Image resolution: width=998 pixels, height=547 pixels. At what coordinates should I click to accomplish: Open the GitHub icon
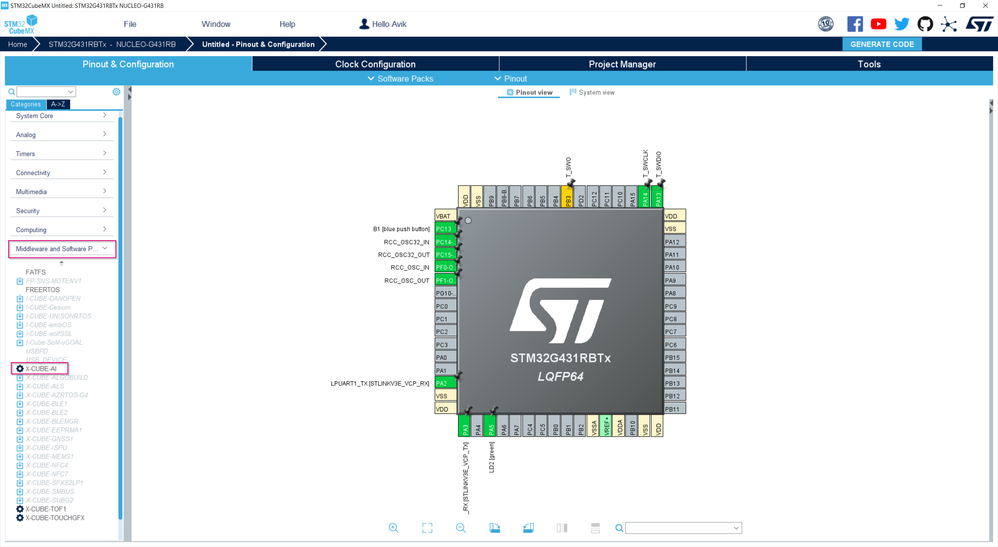tap(925, 24)
